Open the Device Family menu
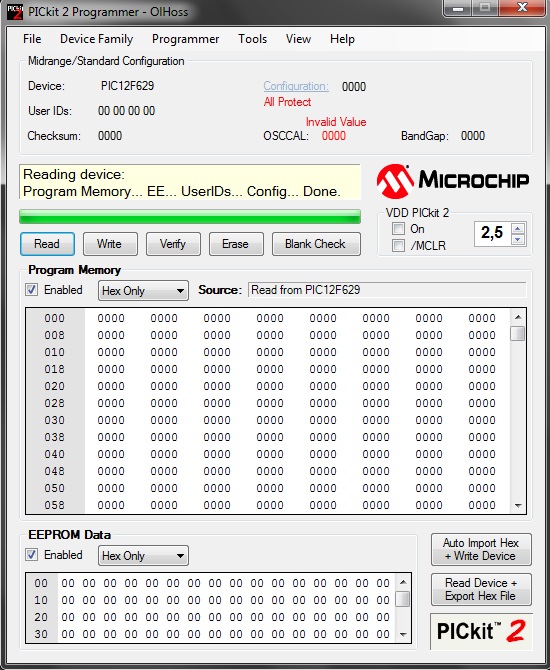 (x=97, y=39)
